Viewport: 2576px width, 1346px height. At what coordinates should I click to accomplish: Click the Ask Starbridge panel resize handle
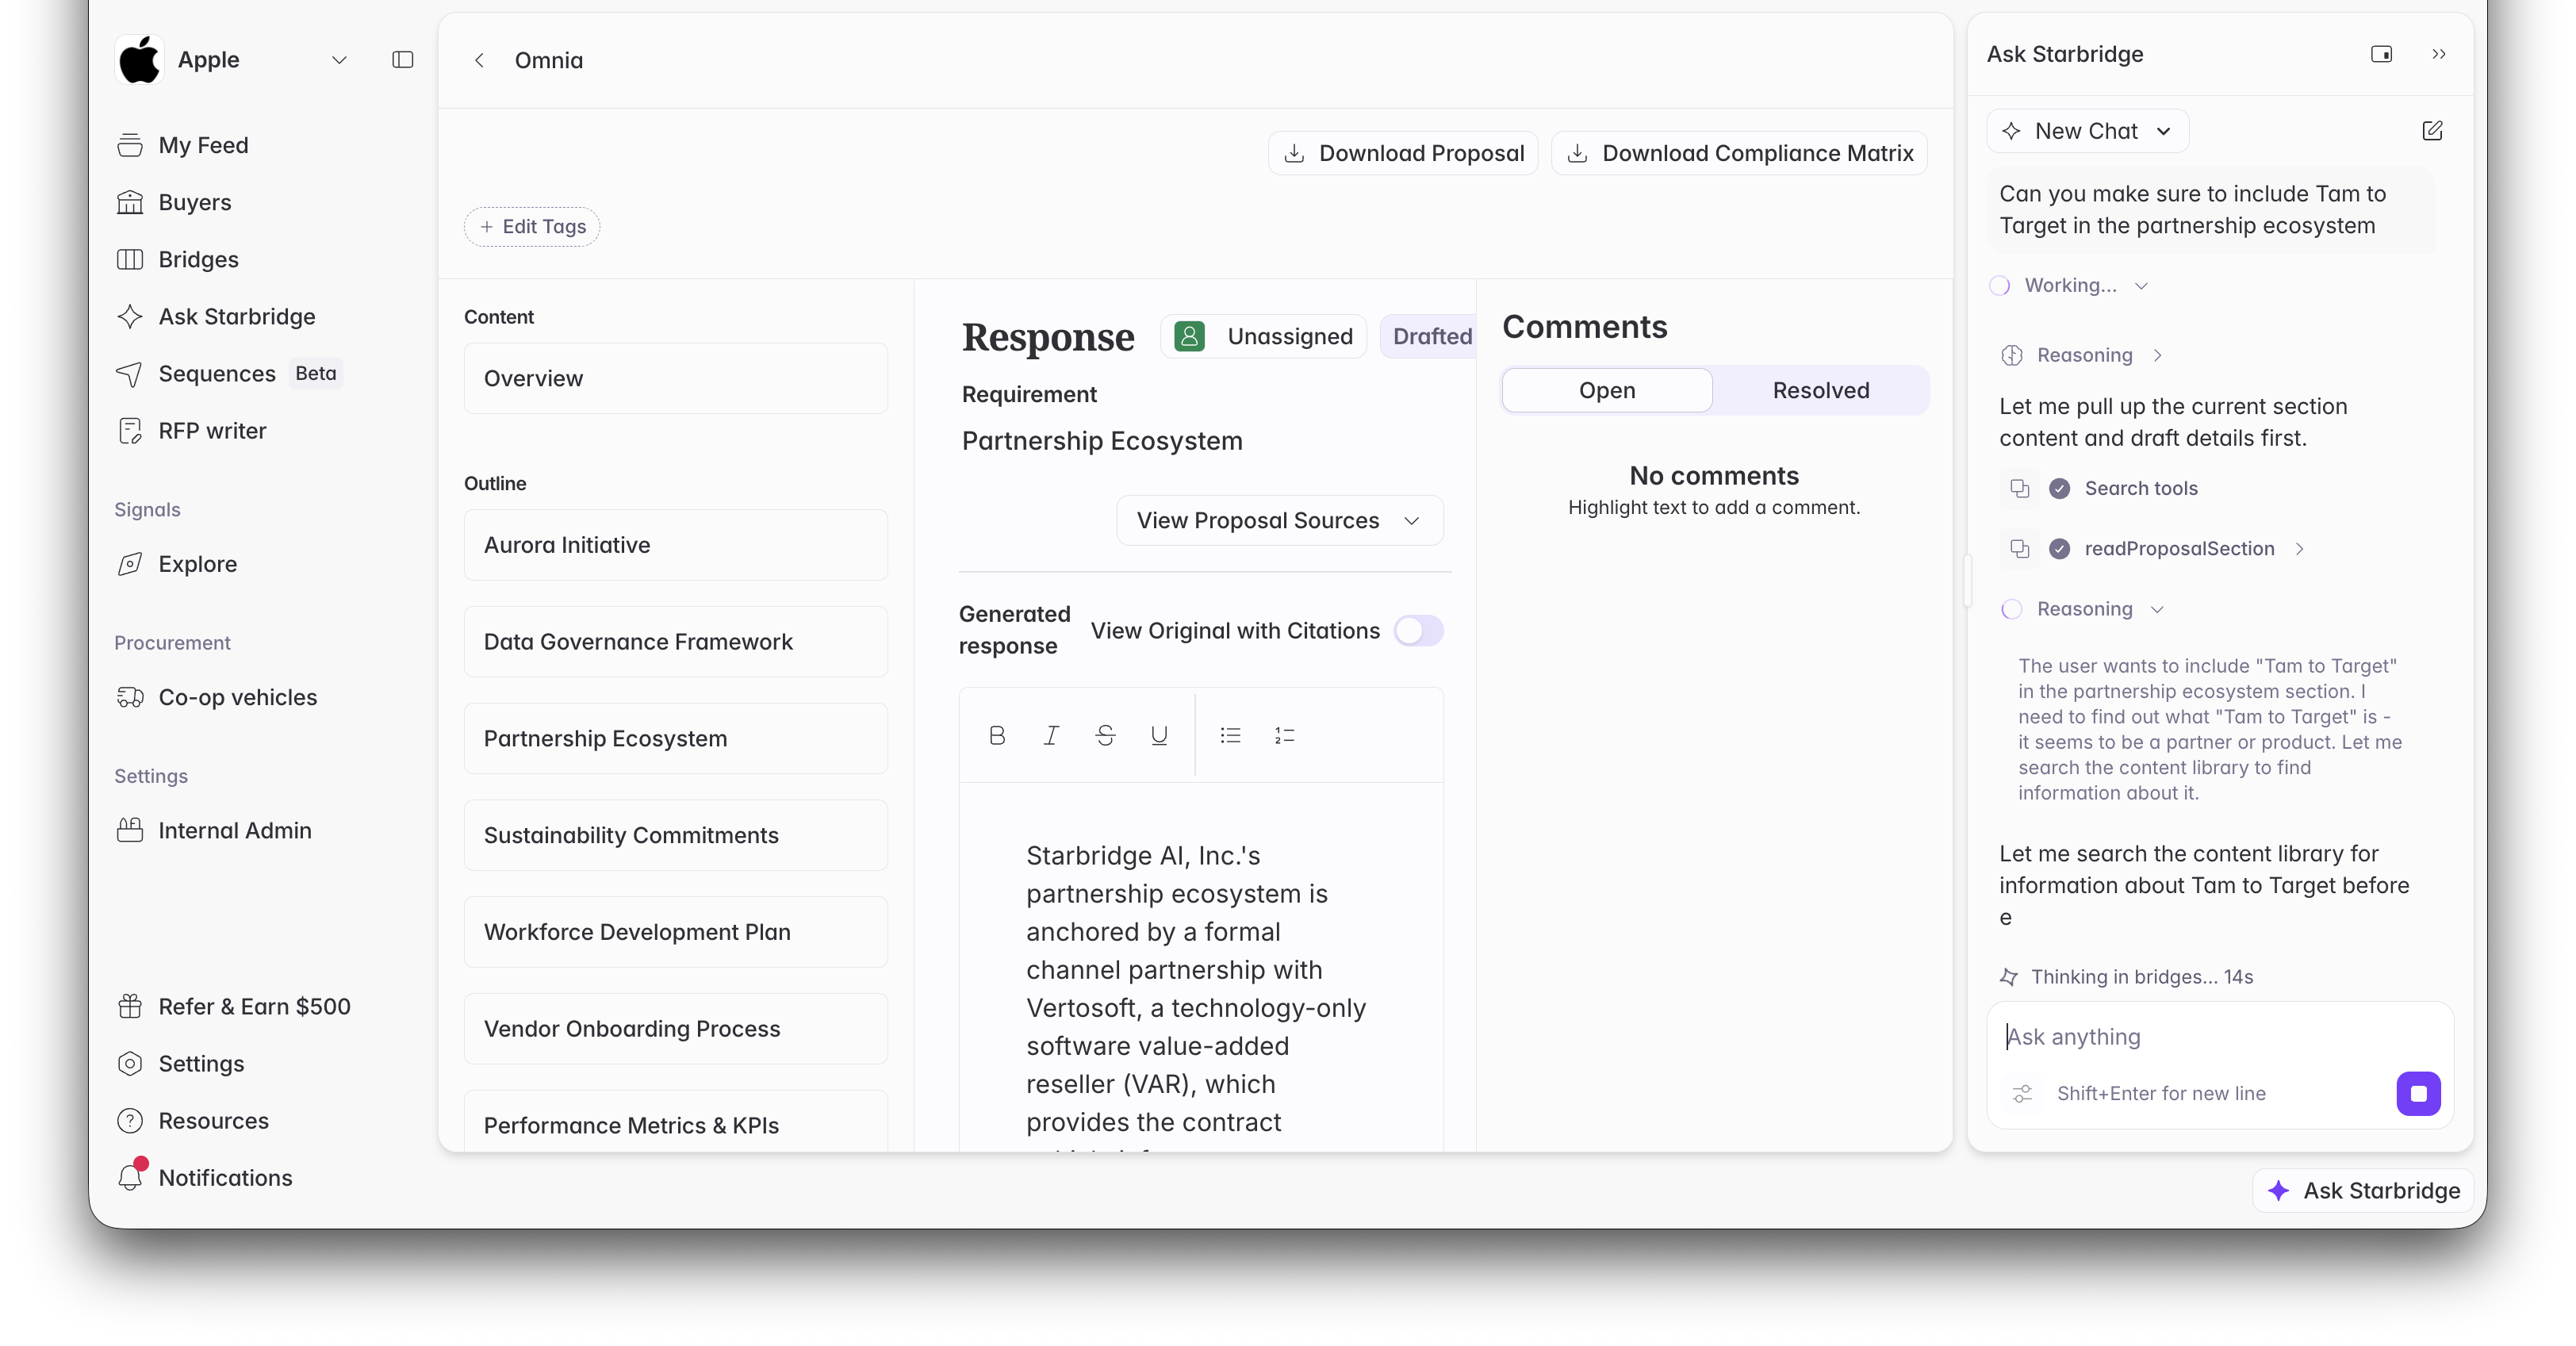tap(1967, 580)
